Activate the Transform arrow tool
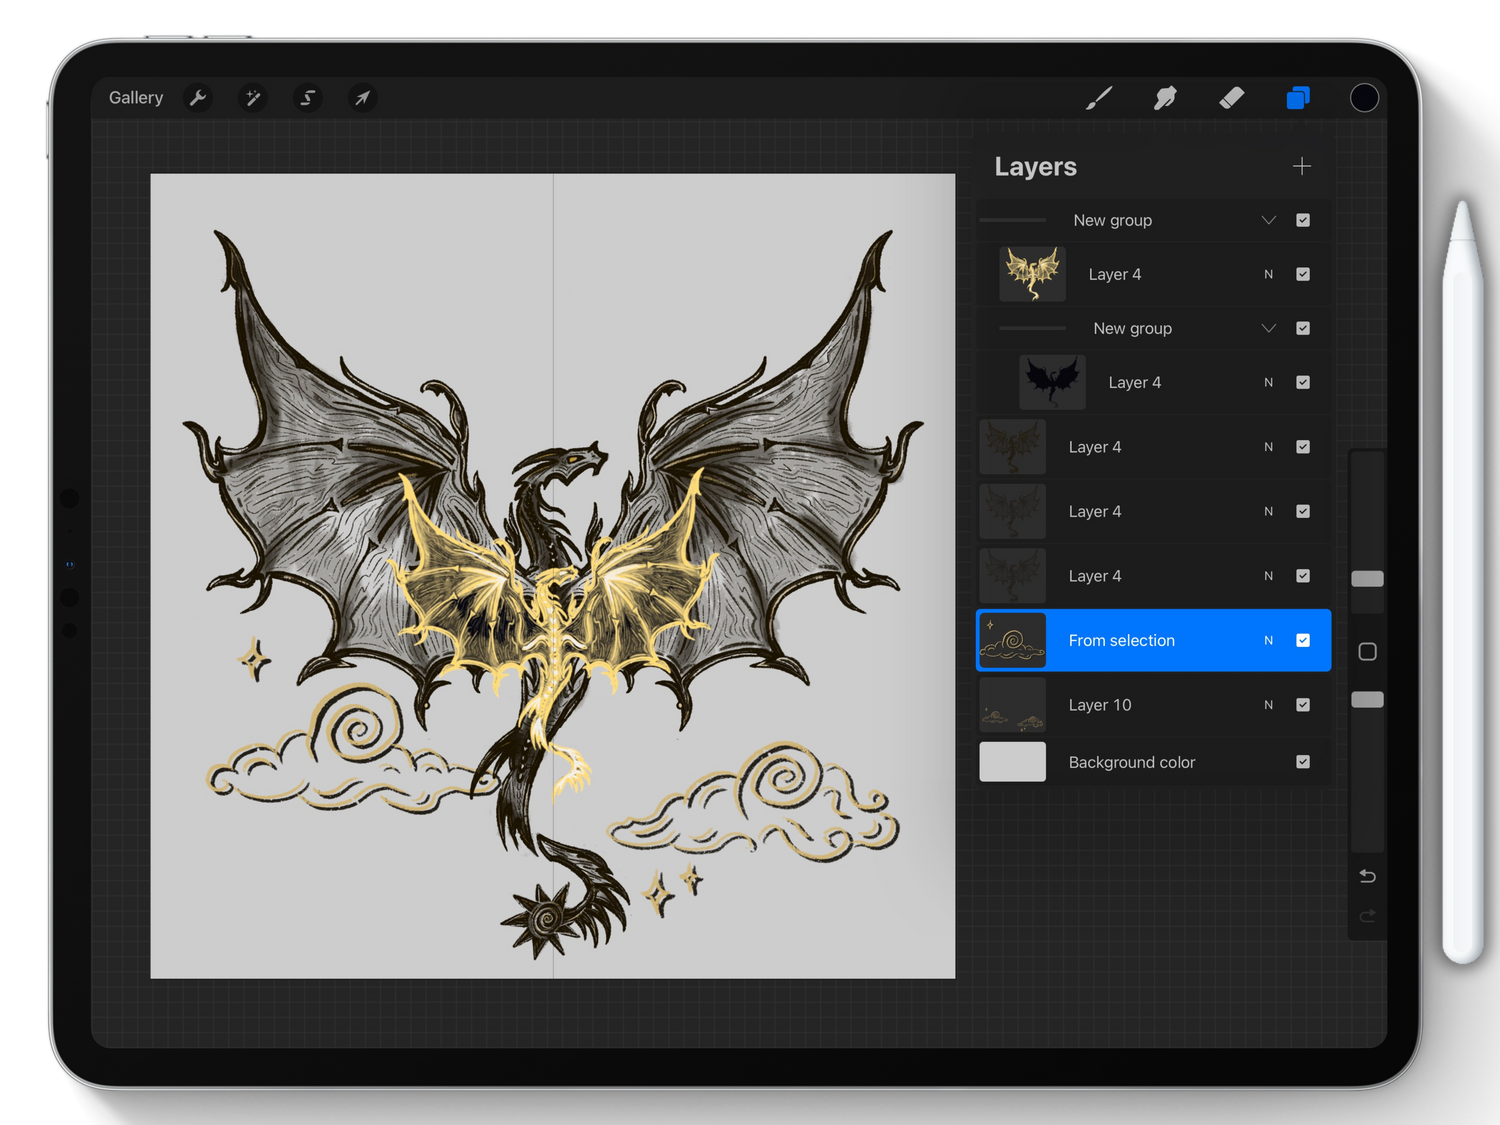1500x1125 pixels. pos(362,98)
